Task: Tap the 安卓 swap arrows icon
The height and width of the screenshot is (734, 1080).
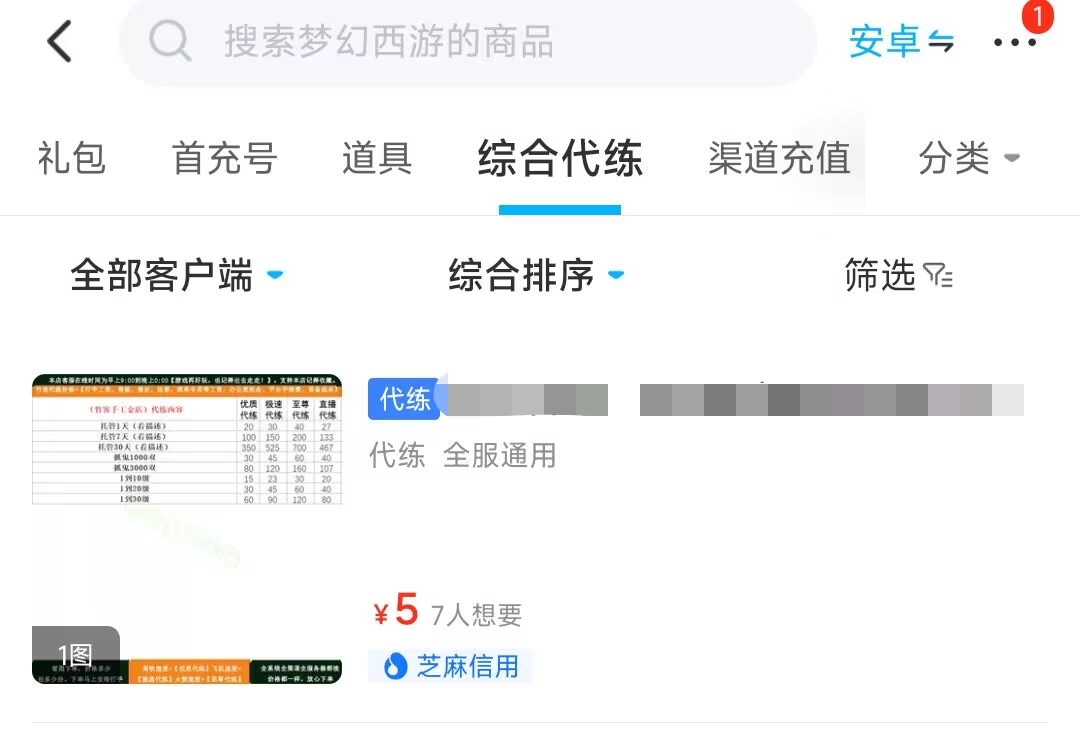Action: [x=941, y=42]
